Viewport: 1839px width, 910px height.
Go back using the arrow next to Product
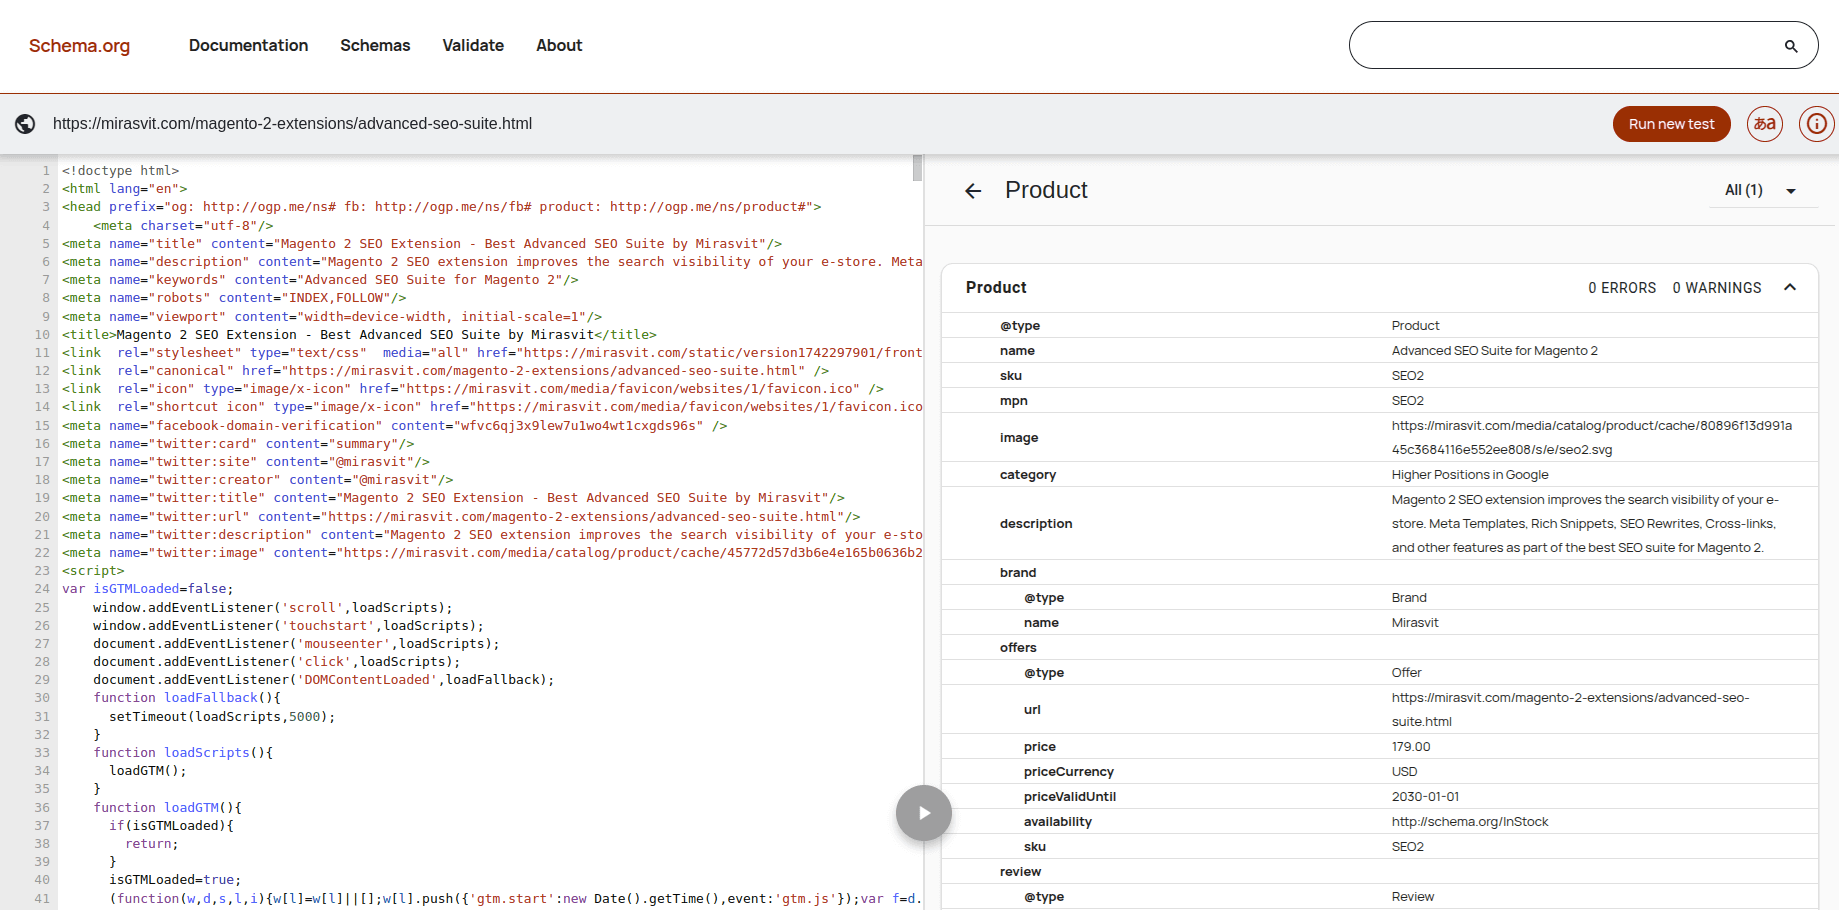pyautogui.click(x=972, y=190)
